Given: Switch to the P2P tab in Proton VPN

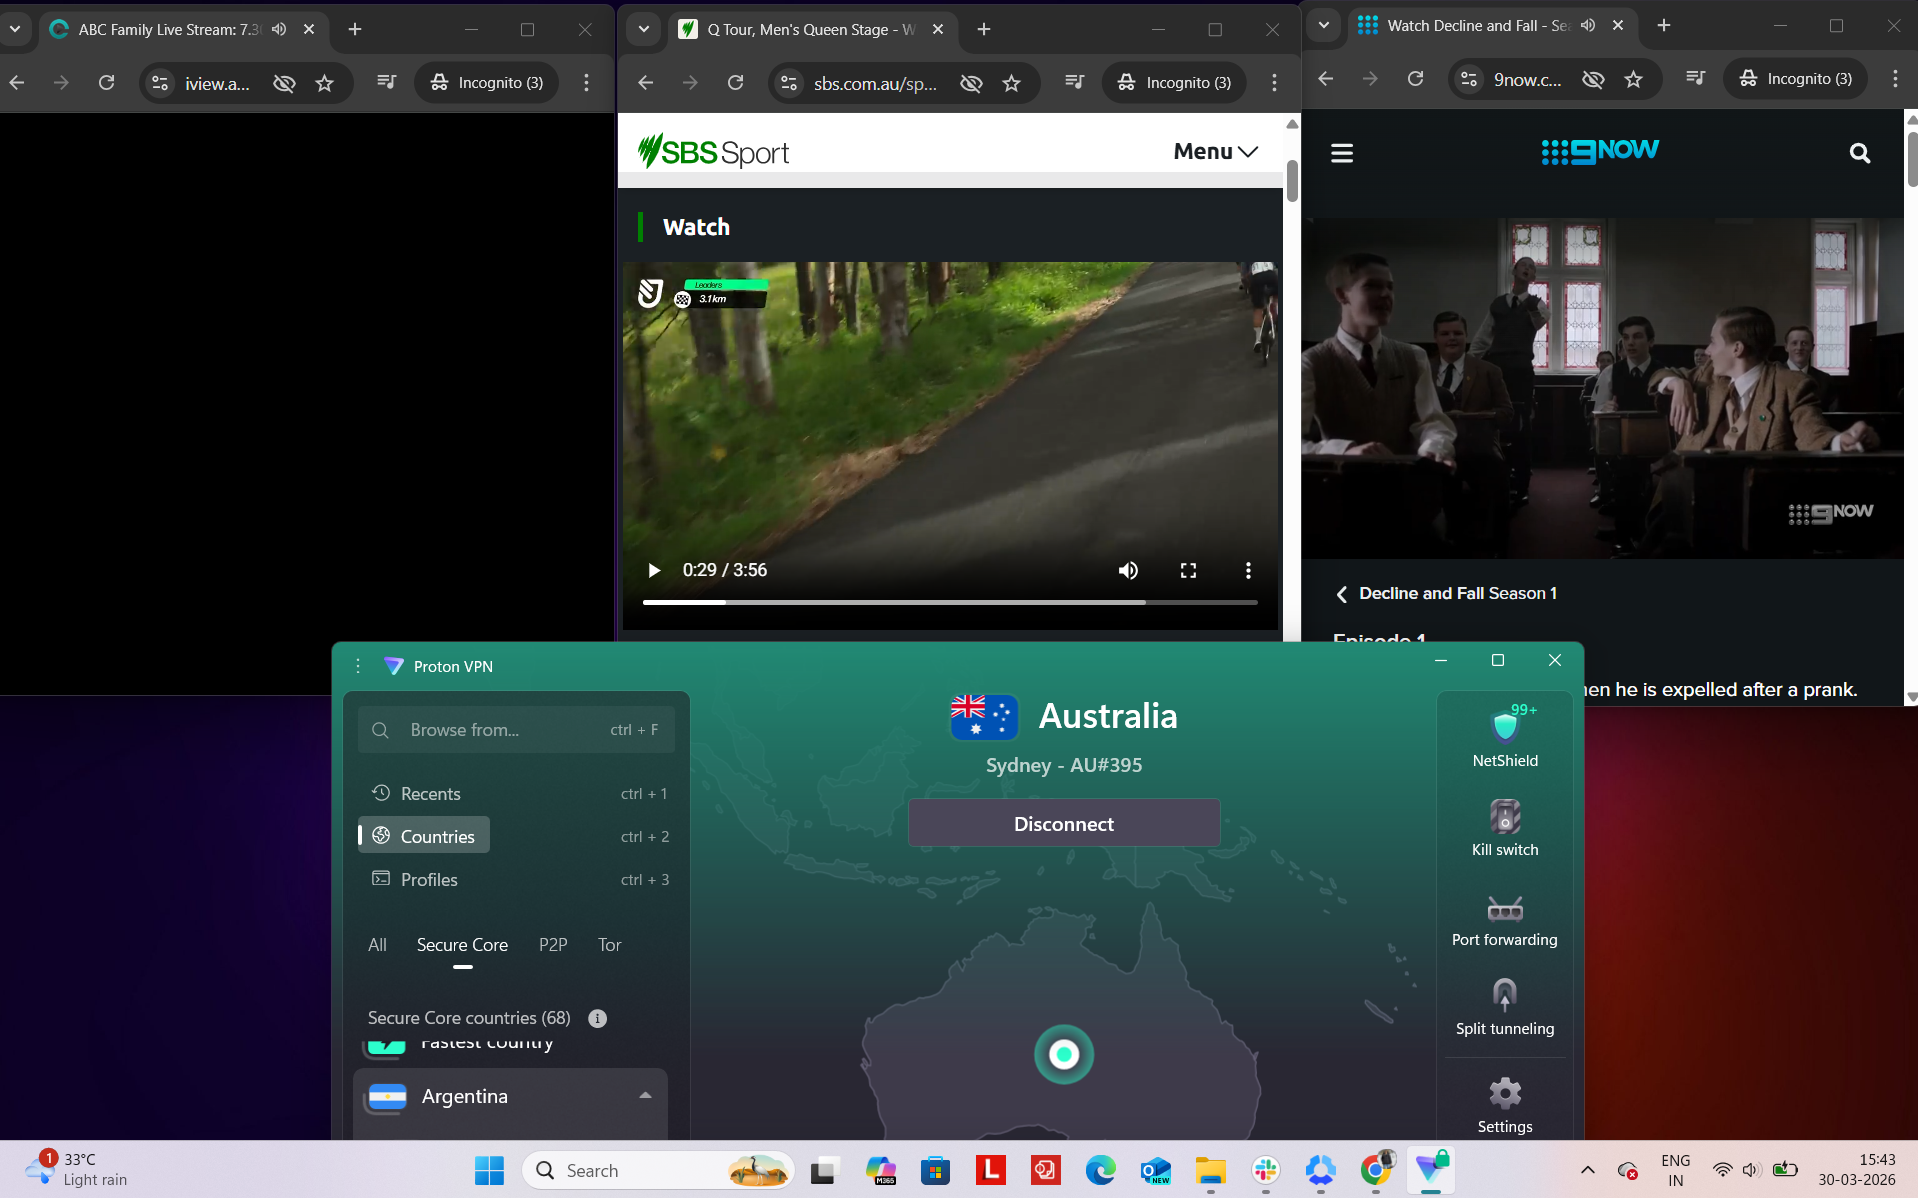Looking at the screenshot, I should [x=553, y=944].
